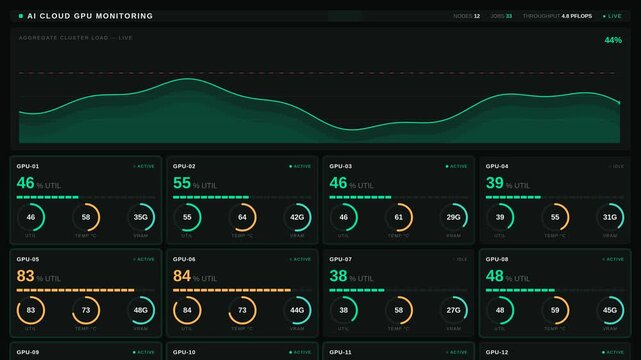Click the GPU-02 VRAM gauge reading 42G

click(297, 217)
